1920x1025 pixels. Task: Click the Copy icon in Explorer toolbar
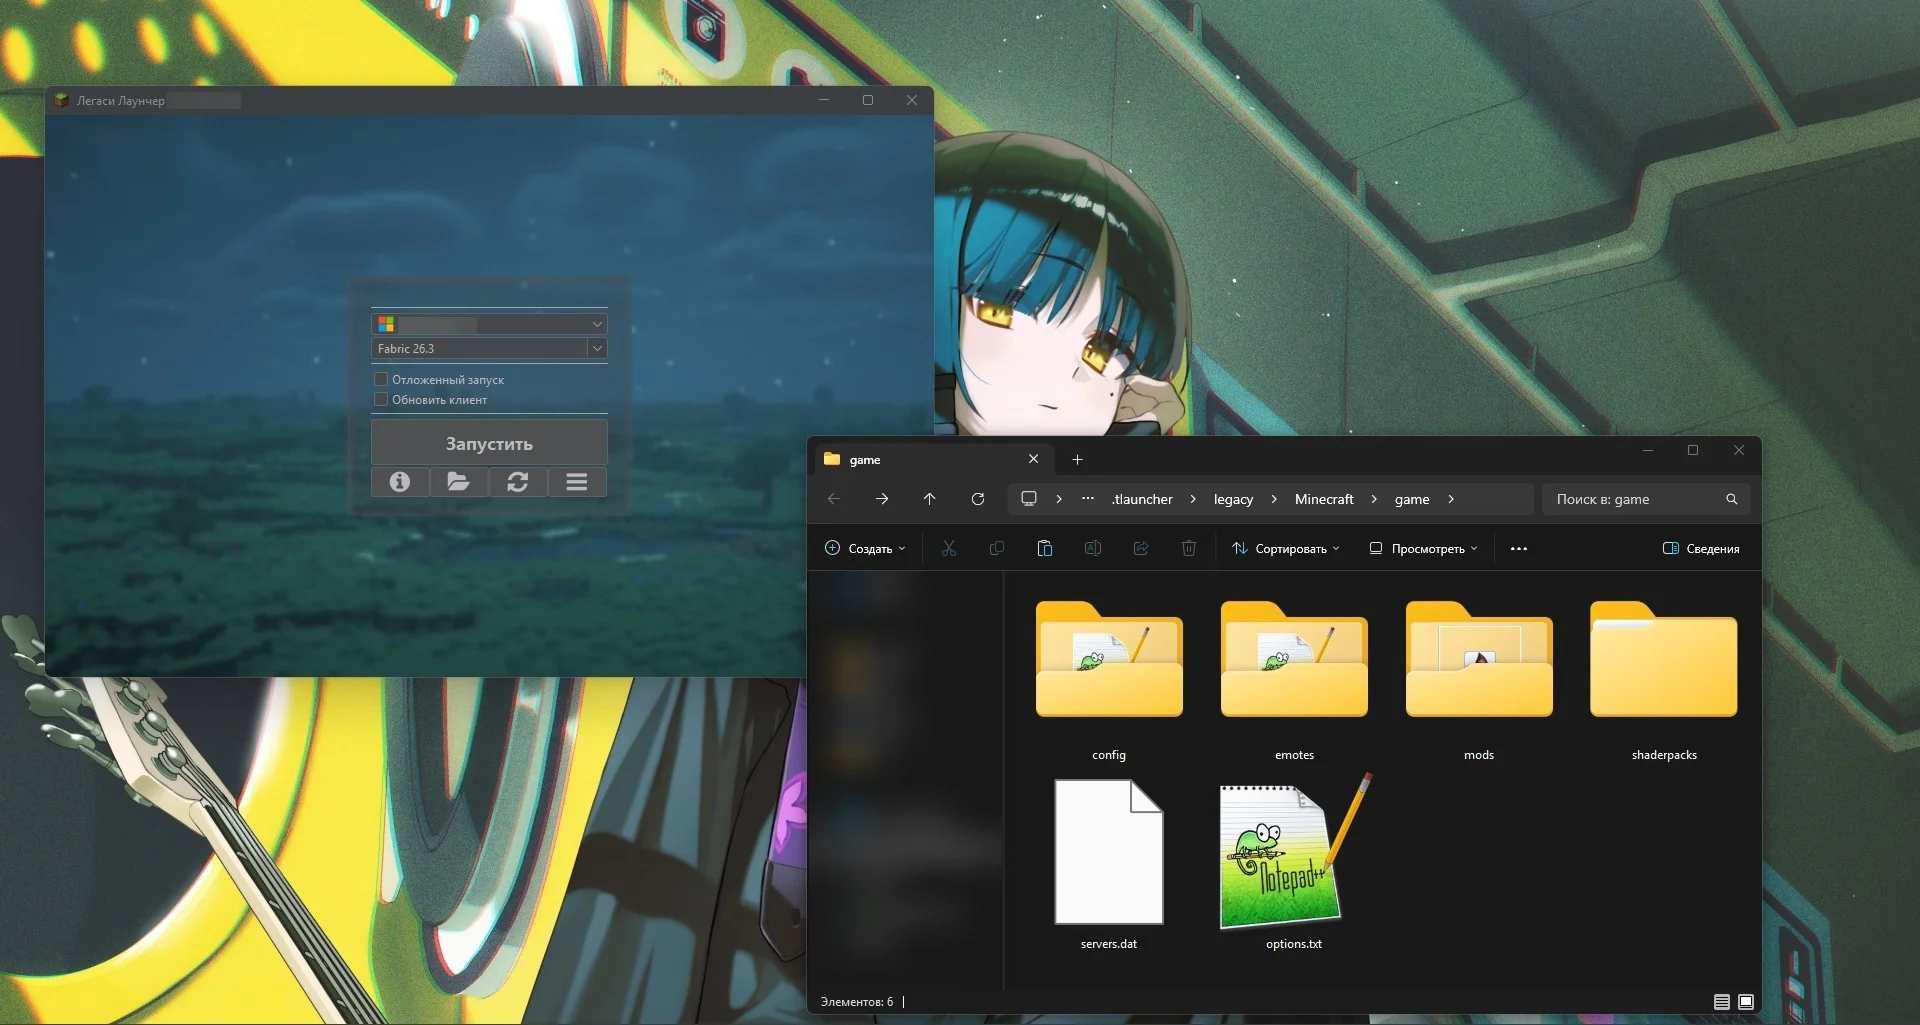(997, 548)
